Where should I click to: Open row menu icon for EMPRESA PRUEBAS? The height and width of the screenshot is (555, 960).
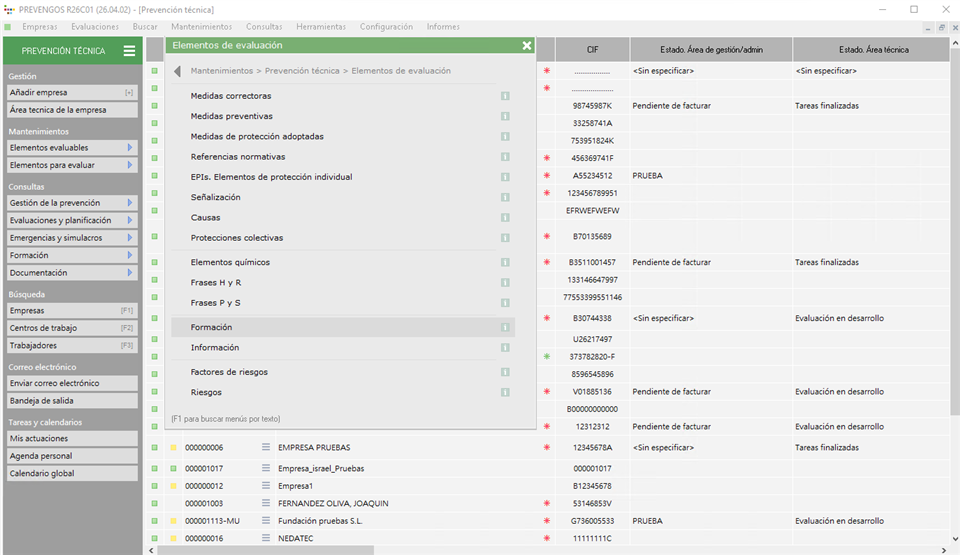click(x=266, y=448)
